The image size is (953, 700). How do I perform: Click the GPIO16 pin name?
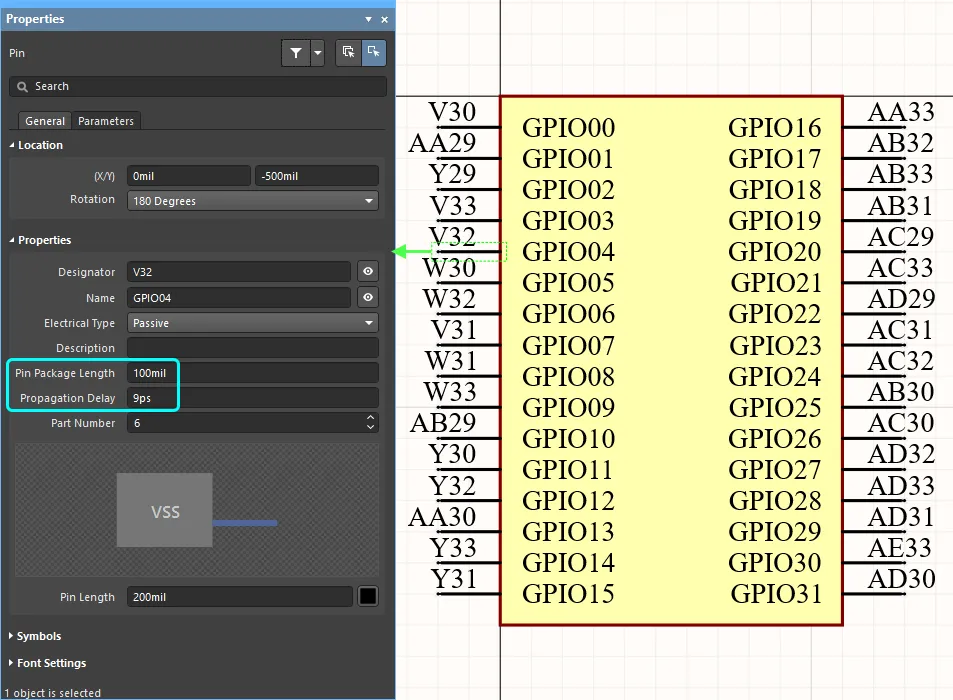[775, 128]
